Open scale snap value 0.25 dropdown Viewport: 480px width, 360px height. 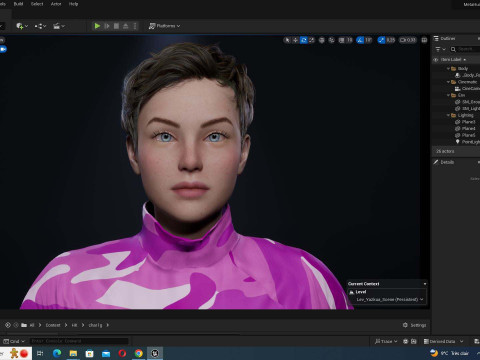coord(390,40)
